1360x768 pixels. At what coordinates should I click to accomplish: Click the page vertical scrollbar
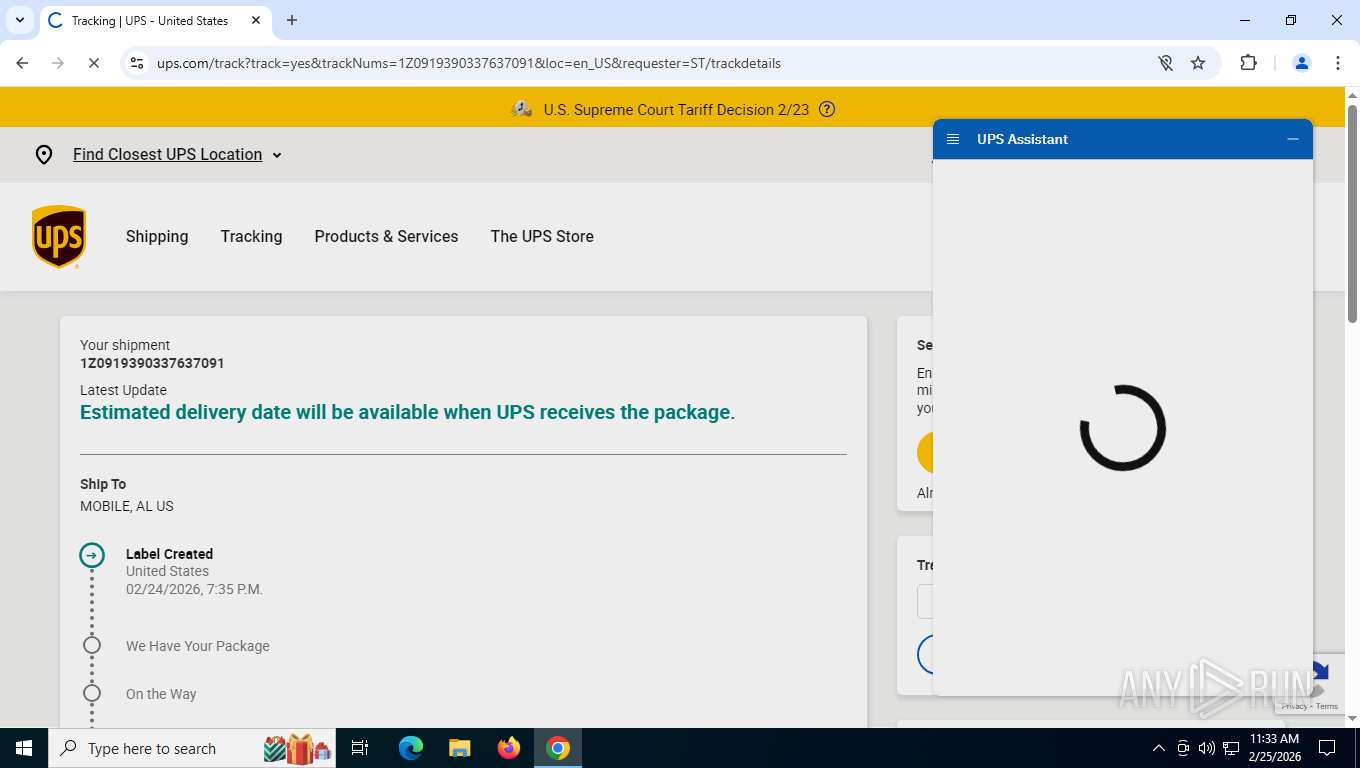click(1352, 212)
